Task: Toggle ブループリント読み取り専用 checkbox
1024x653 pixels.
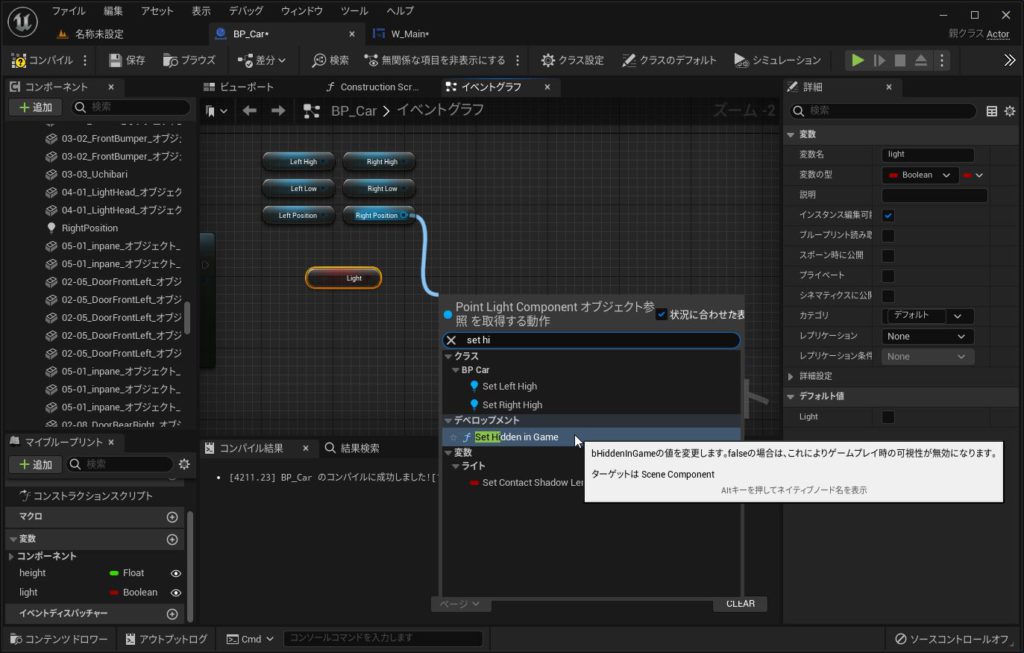Action: tap(888, 235)
